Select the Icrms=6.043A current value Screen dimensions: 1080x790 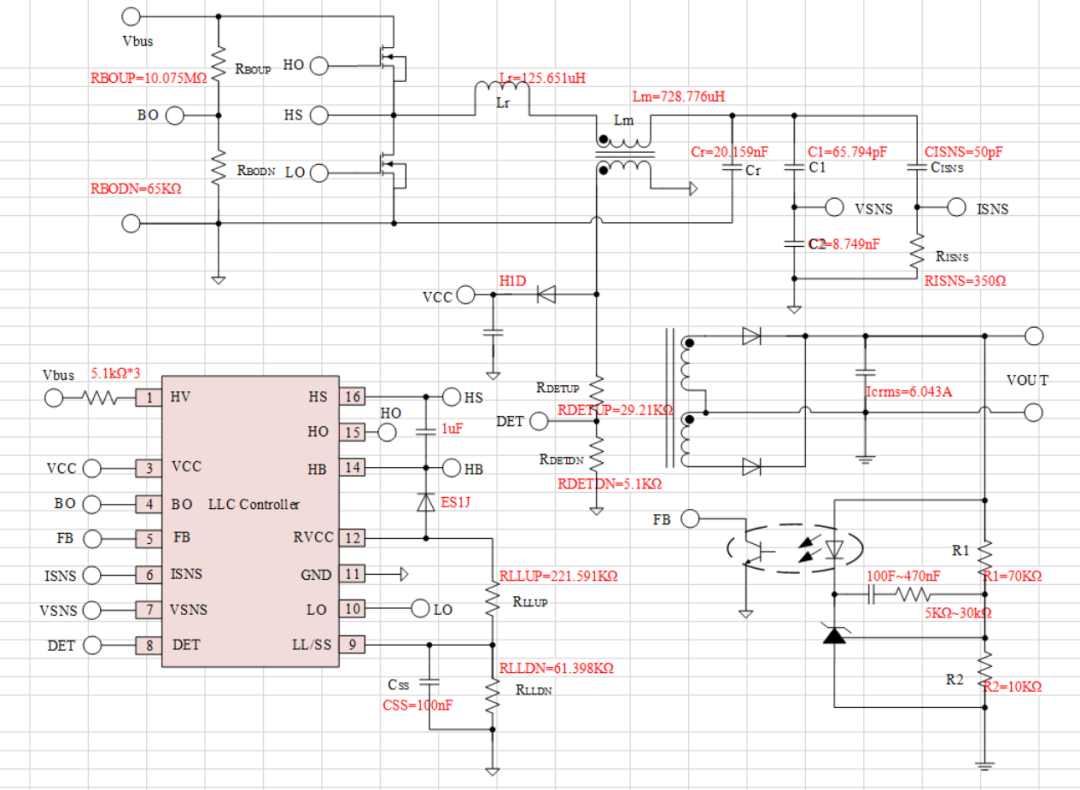pos(908,392)
